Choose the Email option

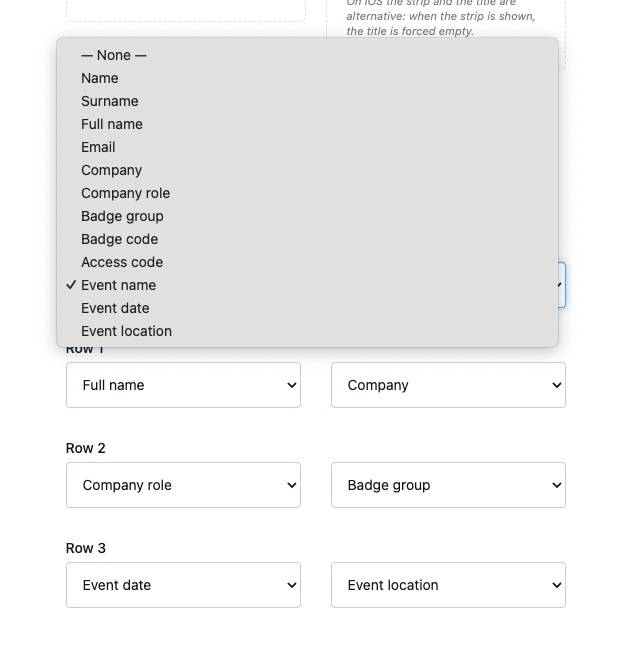pos(307,147)
